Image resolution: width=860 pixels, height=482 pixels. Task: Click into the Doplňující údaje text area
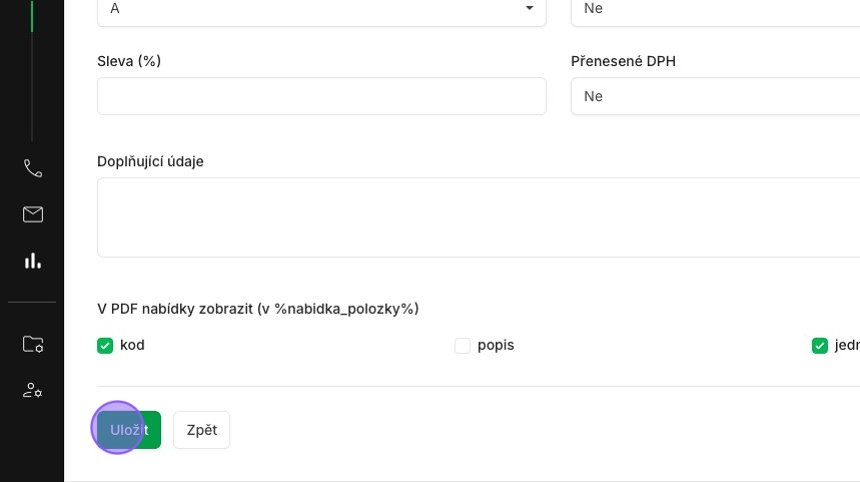click(x=478, y=217)
